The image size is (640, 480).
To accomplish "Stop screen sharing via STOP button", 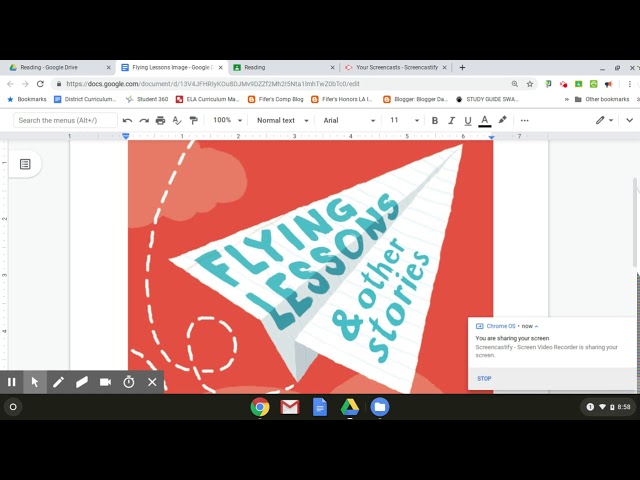I will coord(484,378).
